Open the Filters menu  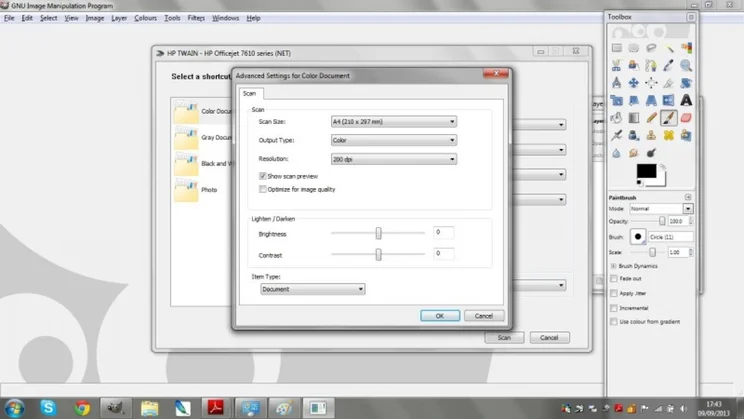[197, 18]
